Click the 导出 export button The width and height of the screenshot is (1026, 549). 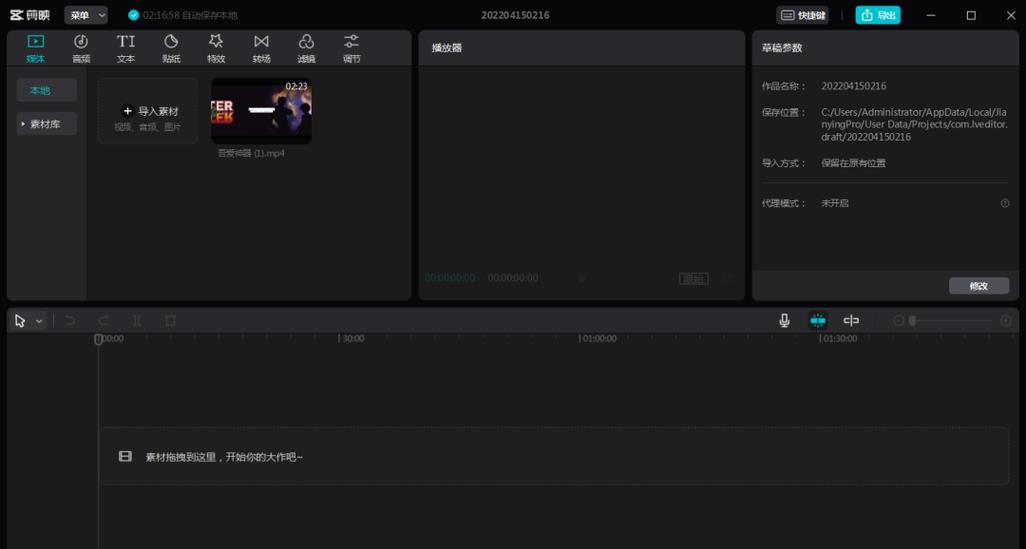click(x=878, y=15)
